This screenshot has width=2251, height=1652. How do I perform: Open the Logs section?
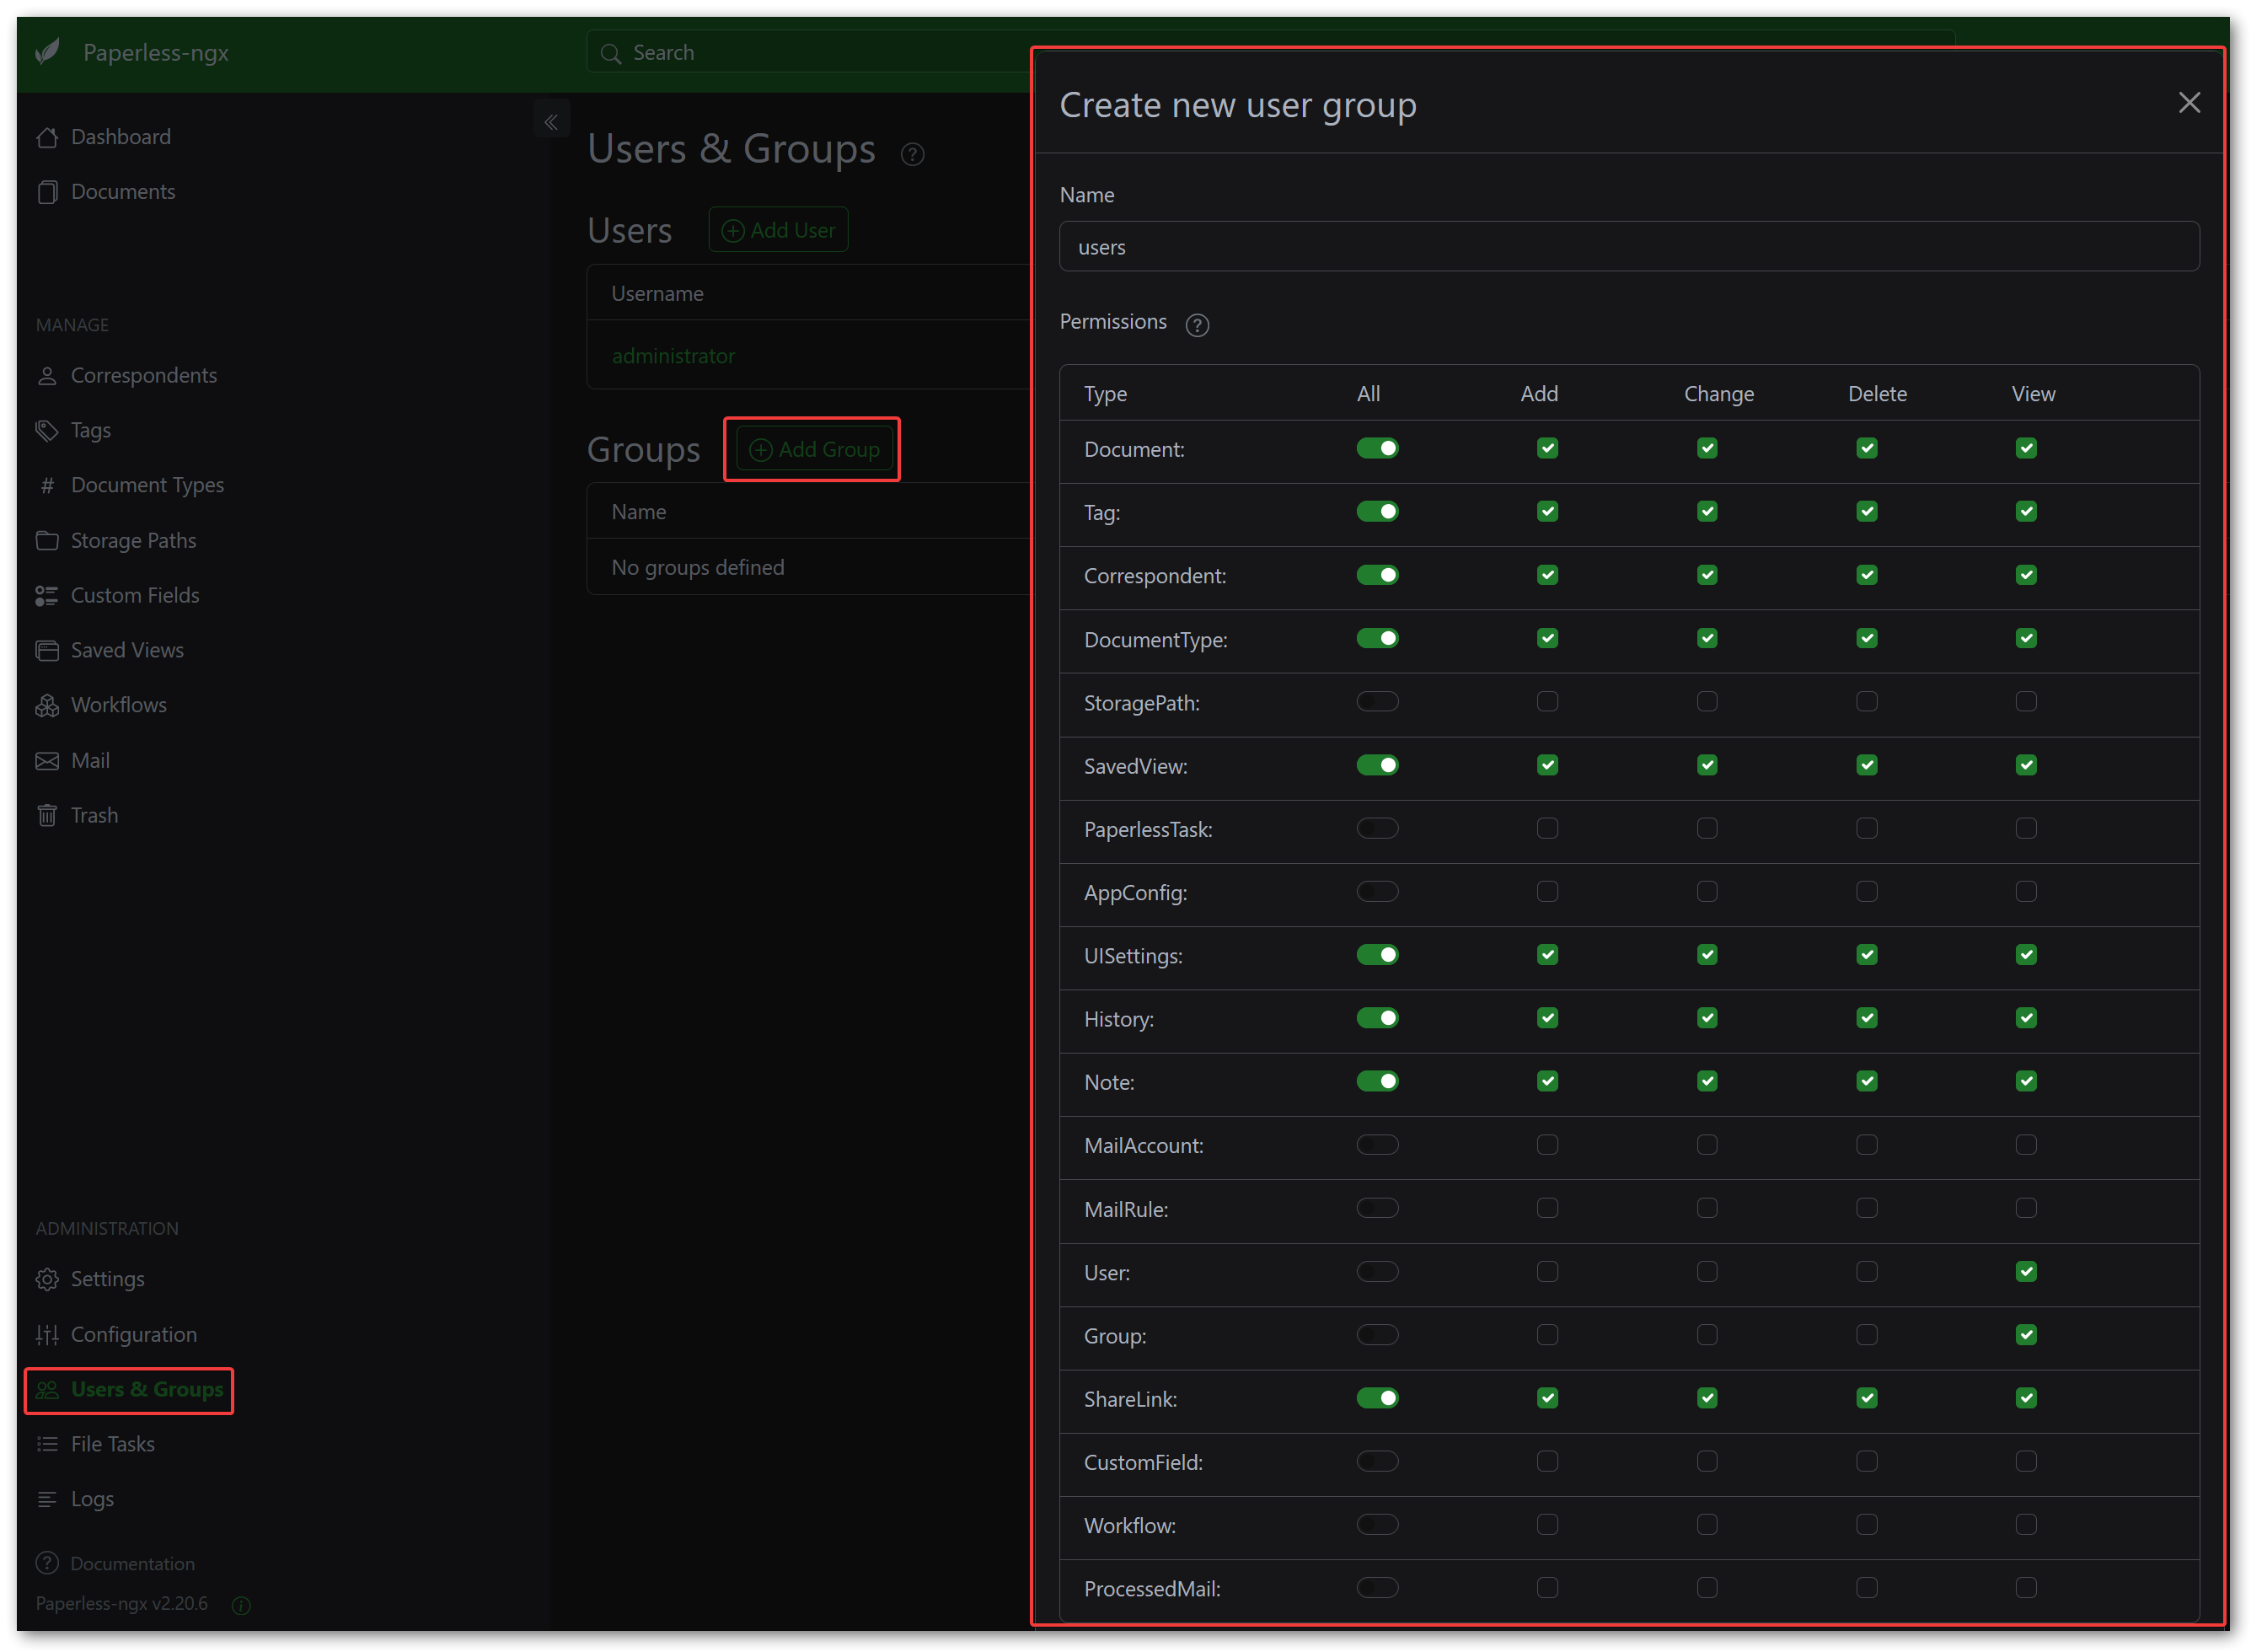(92, 1499)
